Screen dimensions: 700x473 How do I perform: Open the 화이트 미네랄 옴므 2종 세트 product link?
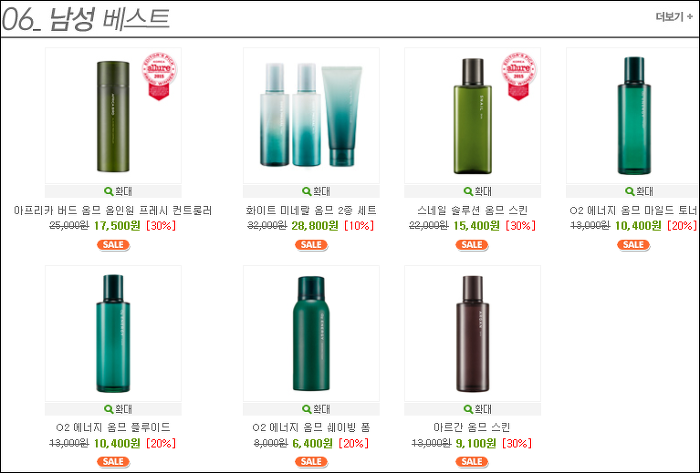pyautogui.click(x=311, y=210)
